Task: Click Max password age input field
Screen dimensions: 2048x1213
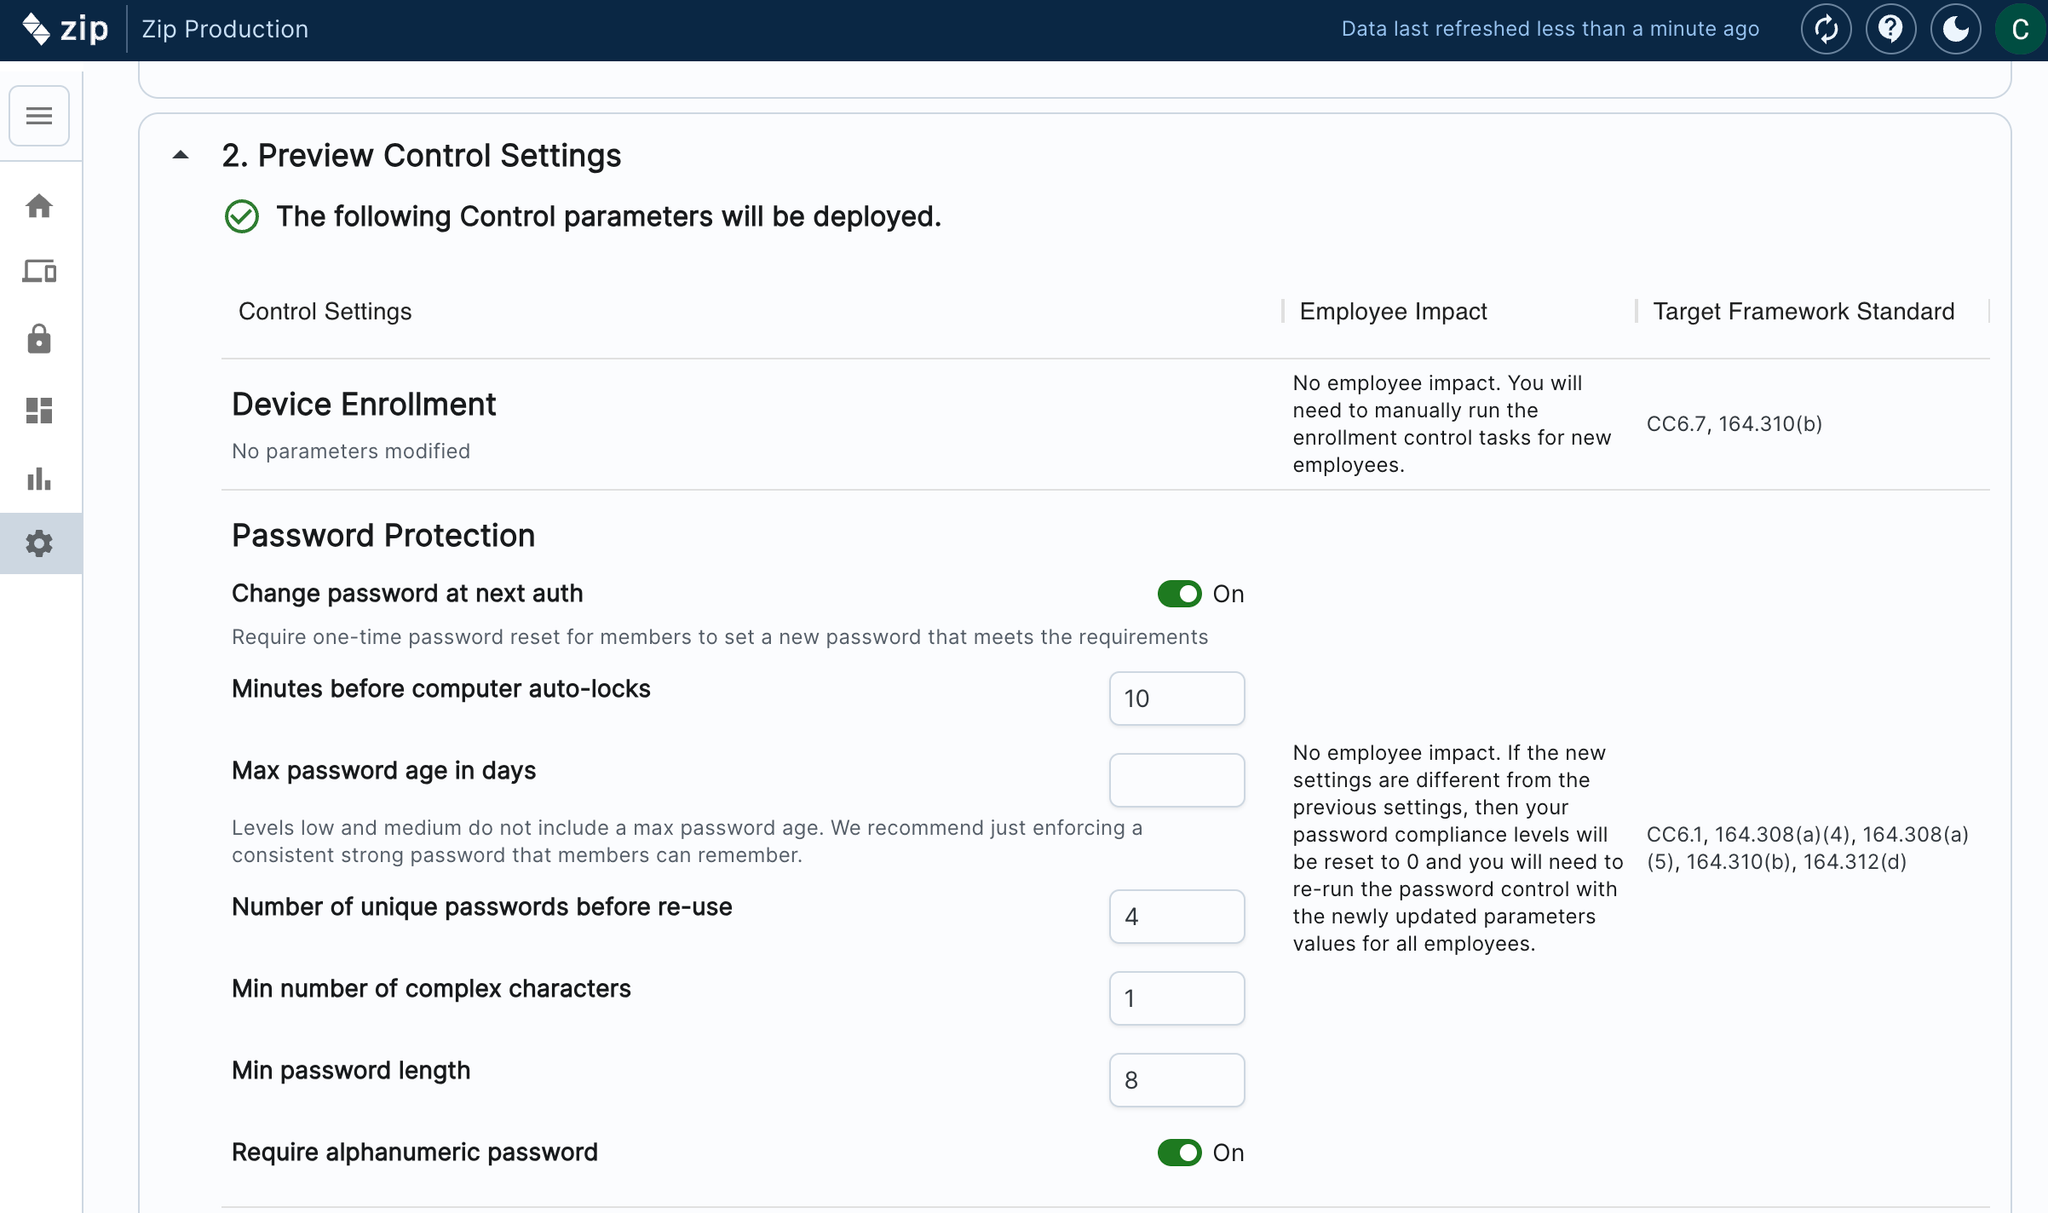Action: [x=1176, y=780]
